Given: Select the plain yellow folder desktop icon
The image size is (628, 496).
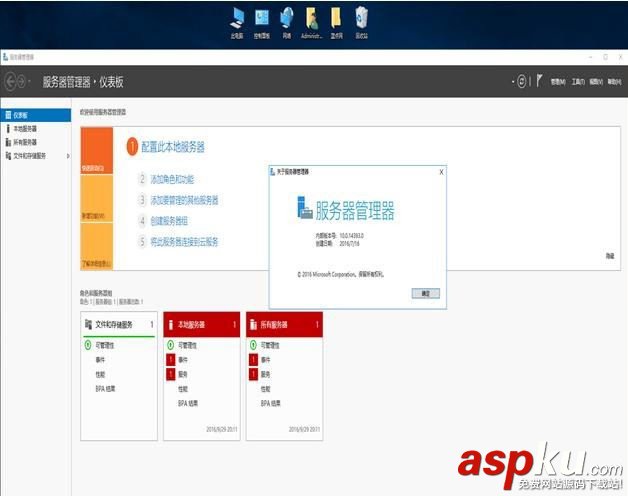Looking at the screenshot, I should (336, 23).
